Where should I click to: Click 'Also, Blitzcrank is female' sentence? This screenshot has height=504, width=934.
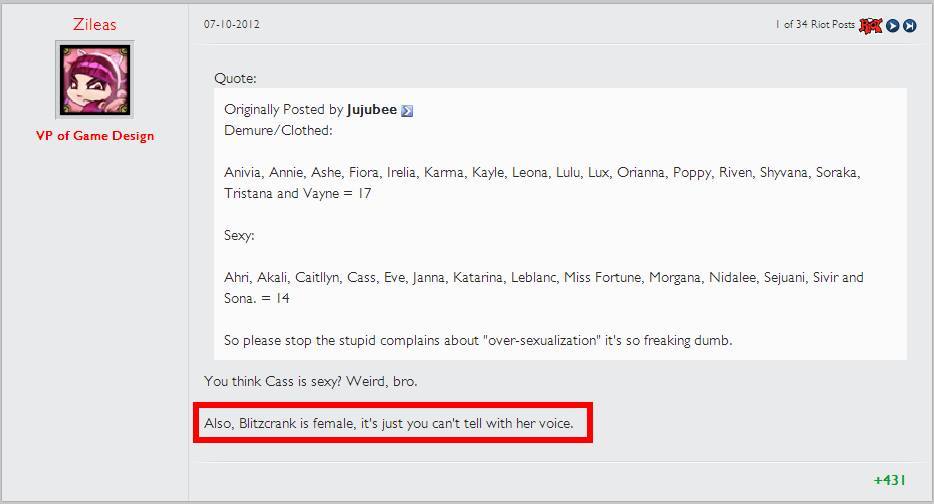click(x=388, y=424)
